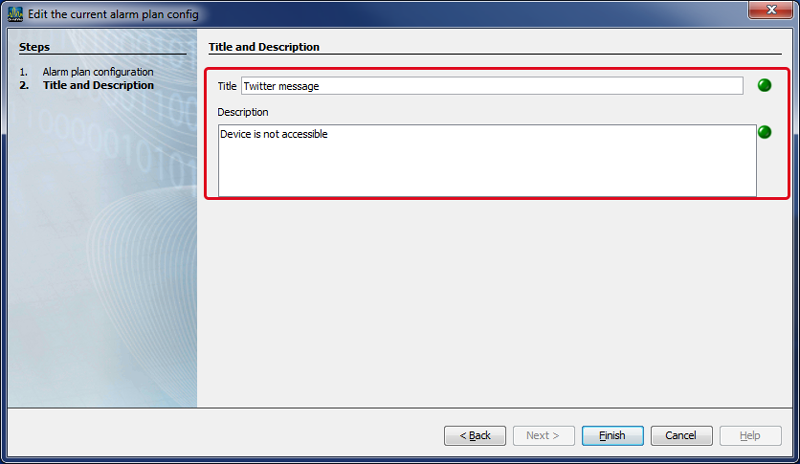The height and width of the screenshot is (464, 800).
Task: Click inside the Description text area
Action: pos(486,160)
